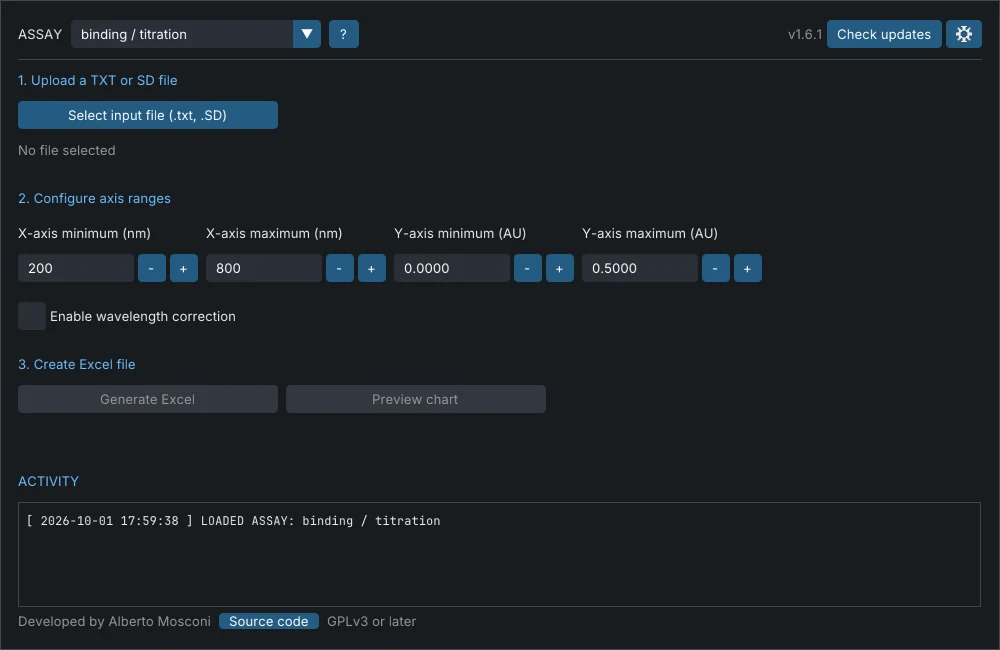Click the 'Developed by Alberto Mosconi' text
This screenshot has width=1000, height=650.
tap(114, 621)
